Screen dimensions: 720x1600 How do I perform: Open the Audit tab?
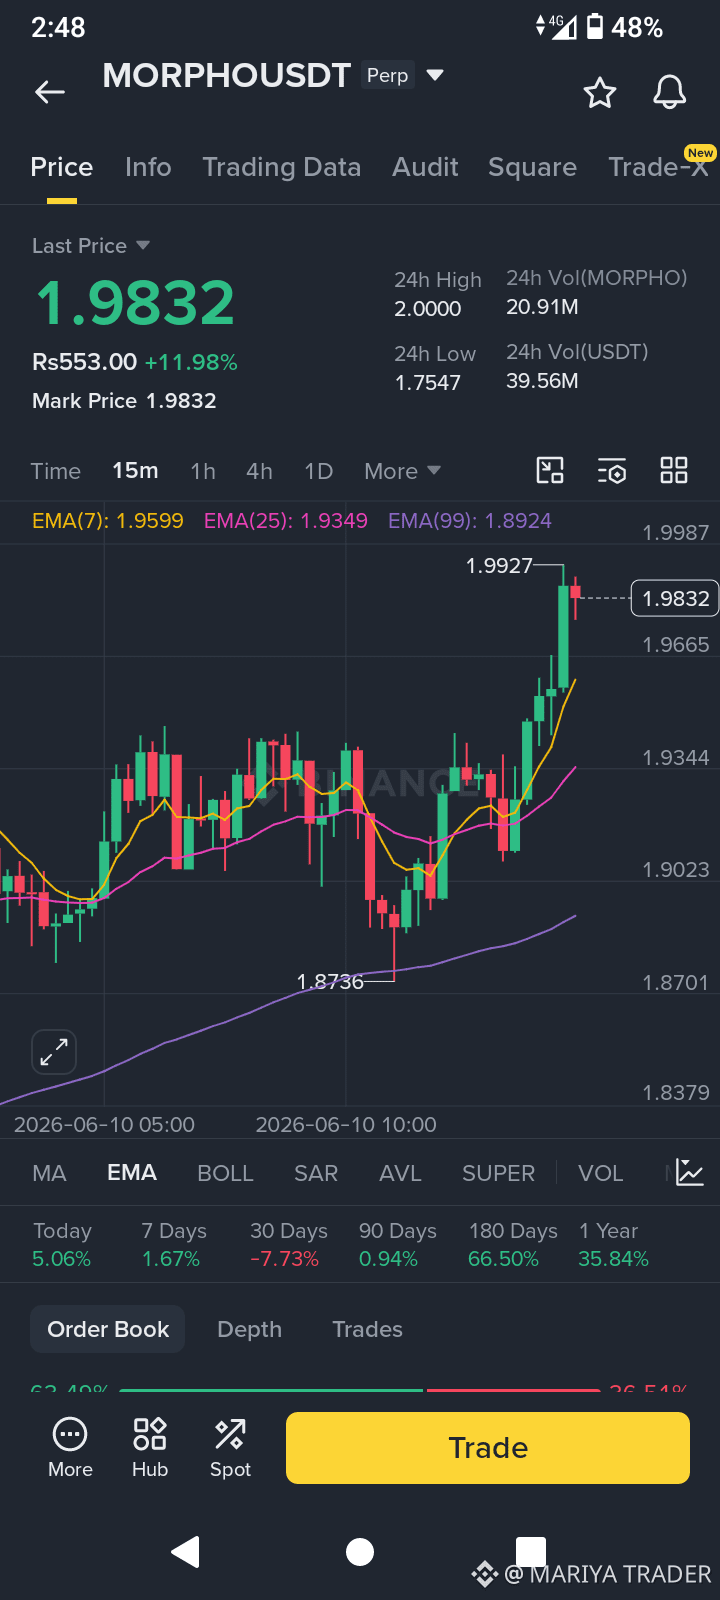tap(425, 167)
